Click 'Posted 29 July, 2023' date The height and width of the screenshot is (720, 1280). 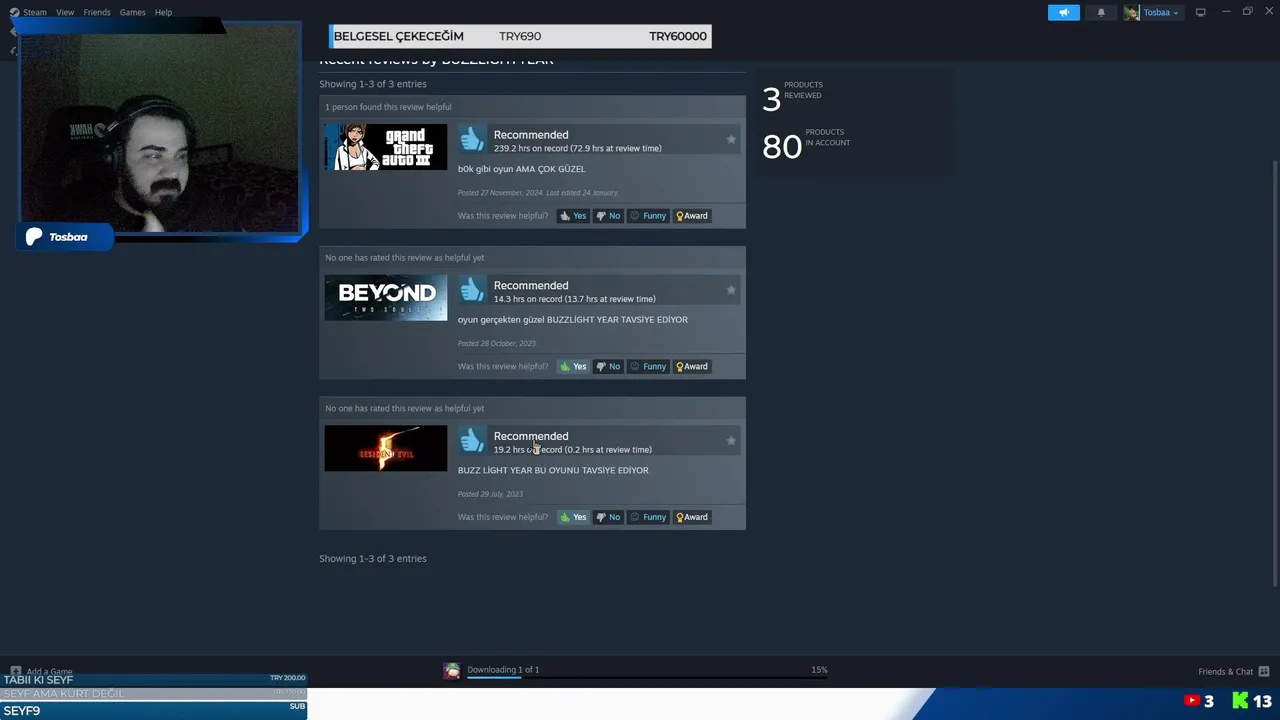[x=490, y=494]
